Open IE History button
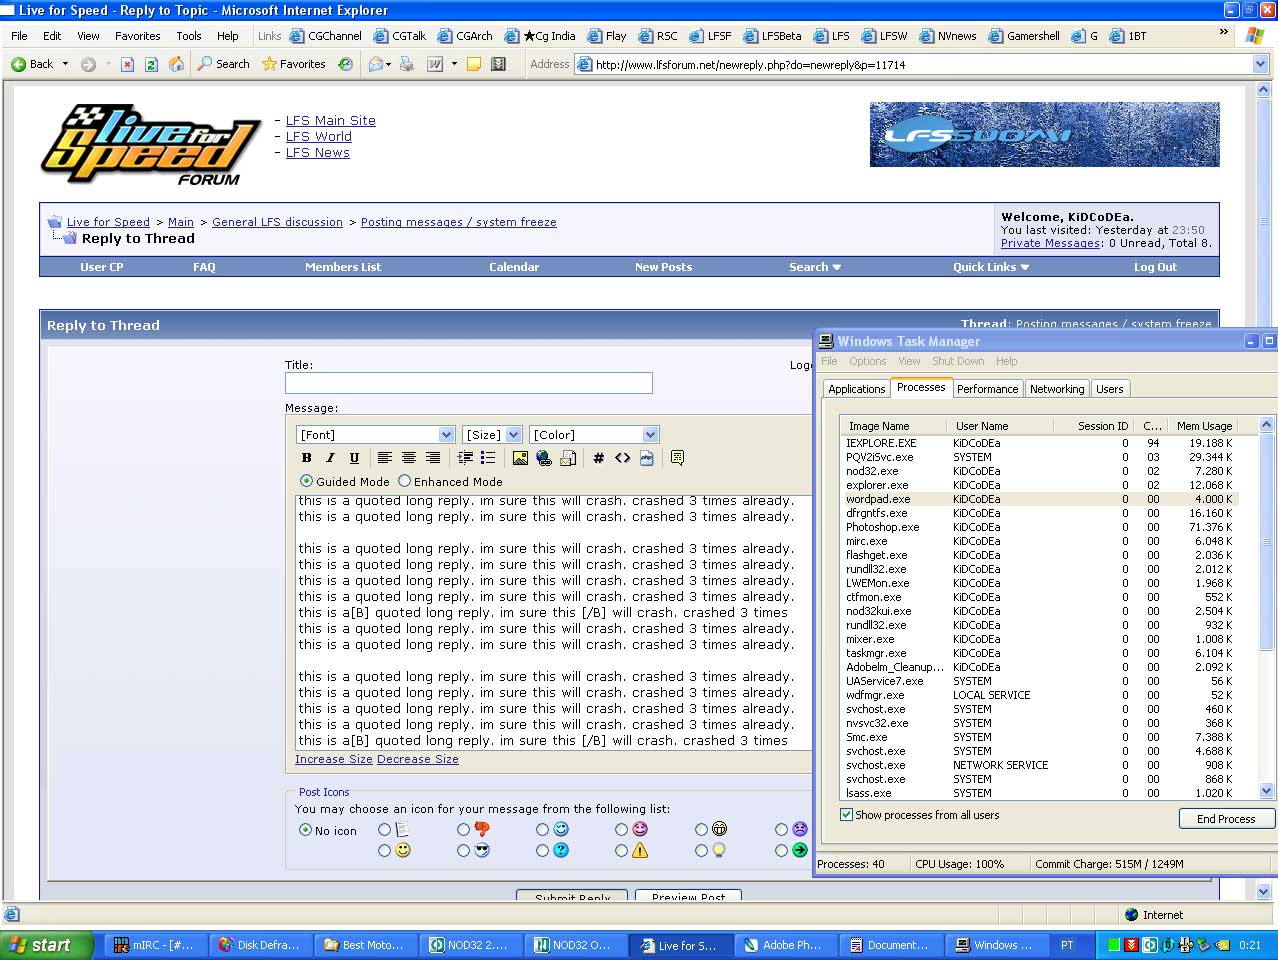This screenshot has width=1278, height=960. pyautogui.click(x=345, y=64)
